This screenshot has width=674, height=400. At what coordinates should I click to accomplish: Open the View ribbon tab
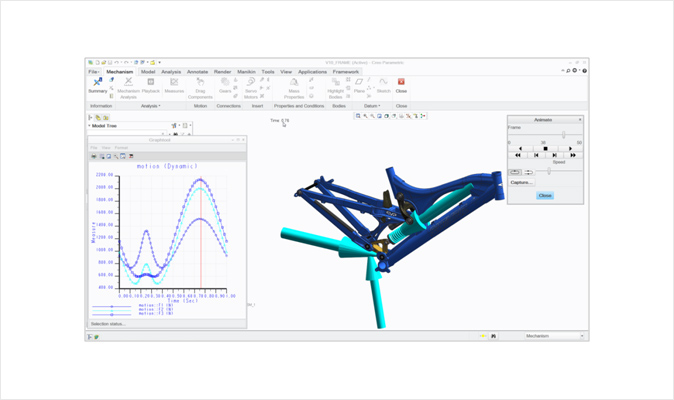click(x=286, y=72)
